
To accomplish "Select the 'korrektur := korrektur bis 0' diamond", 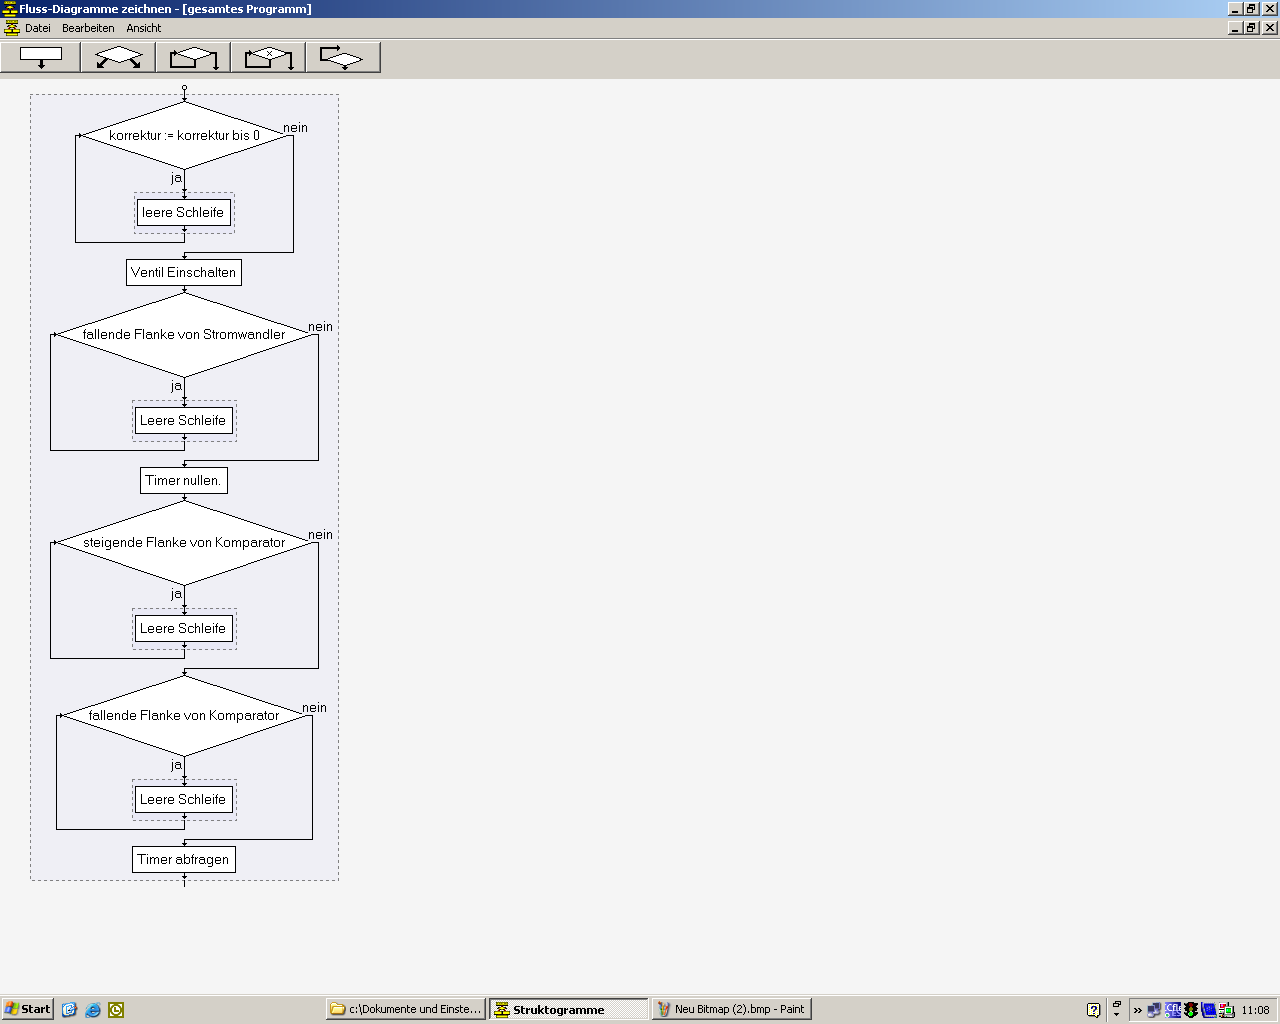I will 184,135.
